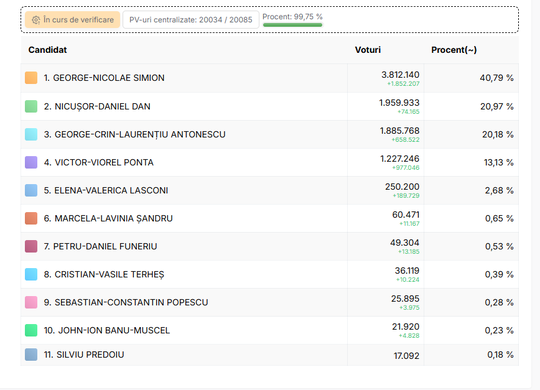This screenshot has height=390, width=540.
Task: Select the blue swatch for Elena-Valerica Lasconi
Action: coord(31,190)
